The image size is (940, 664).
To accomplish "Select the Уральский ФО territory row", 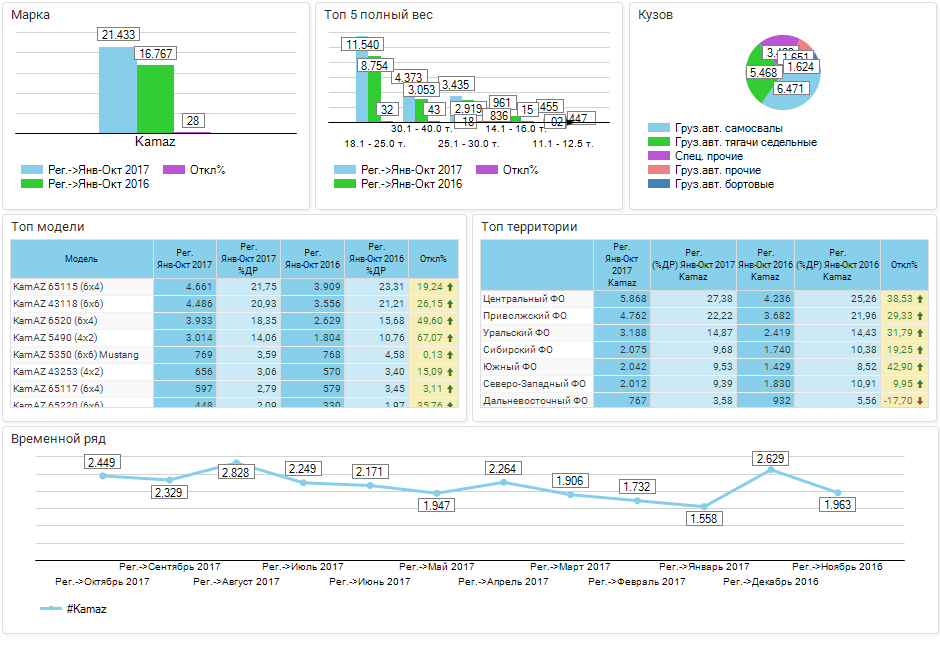I will coord(704,333).
